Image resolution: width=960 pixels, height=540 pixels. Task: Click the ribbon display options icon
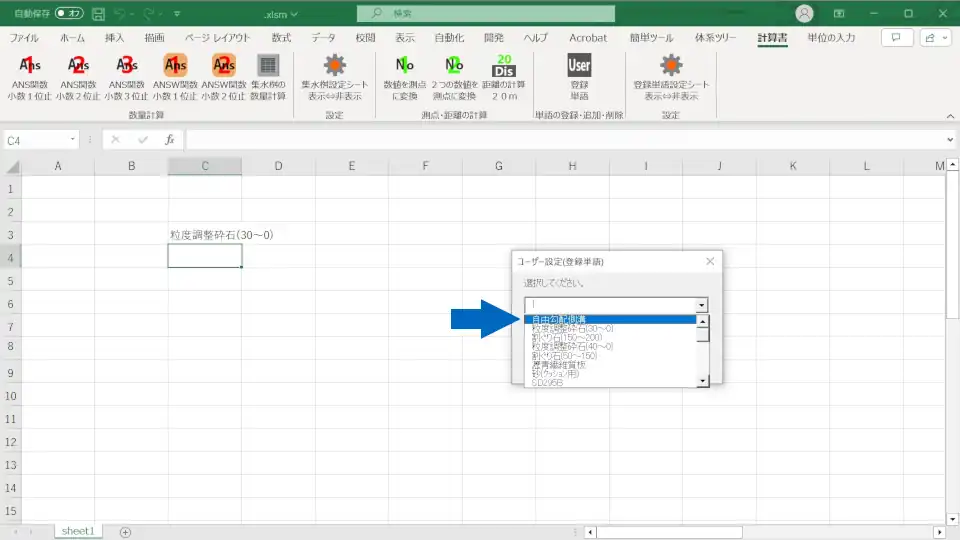coord(839,13)
